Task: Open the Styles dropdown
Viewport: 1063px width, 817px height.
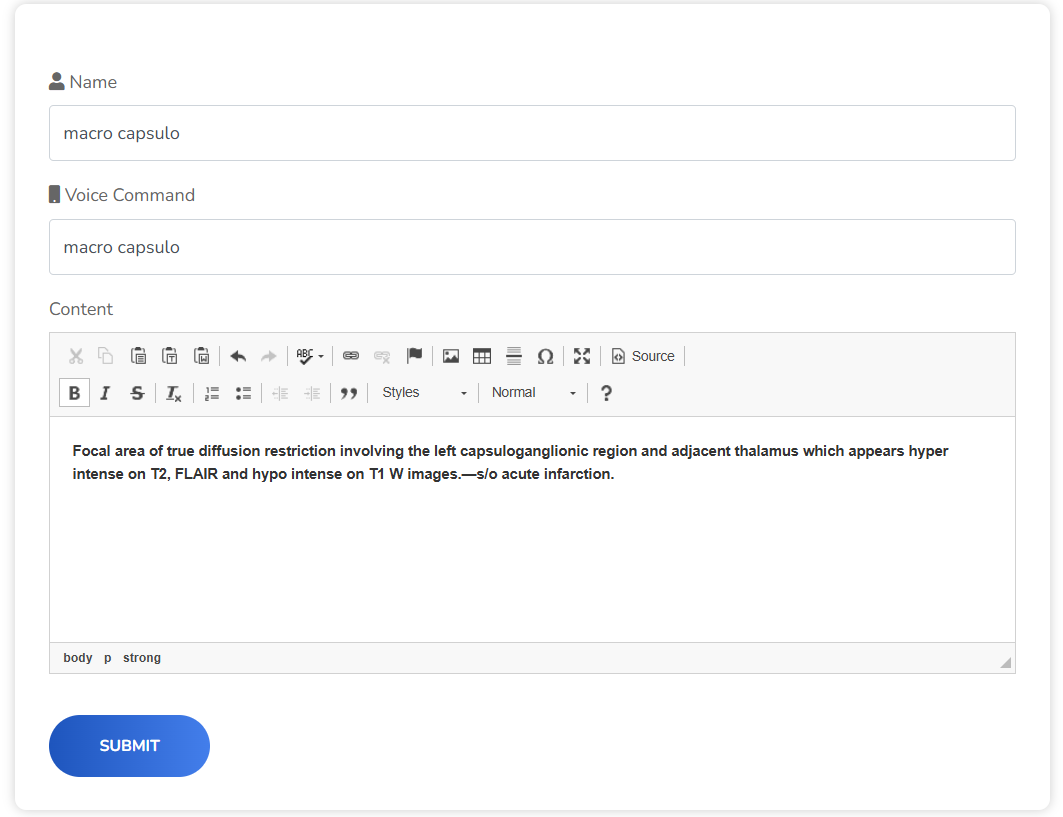Action: [x=424, y=393]
